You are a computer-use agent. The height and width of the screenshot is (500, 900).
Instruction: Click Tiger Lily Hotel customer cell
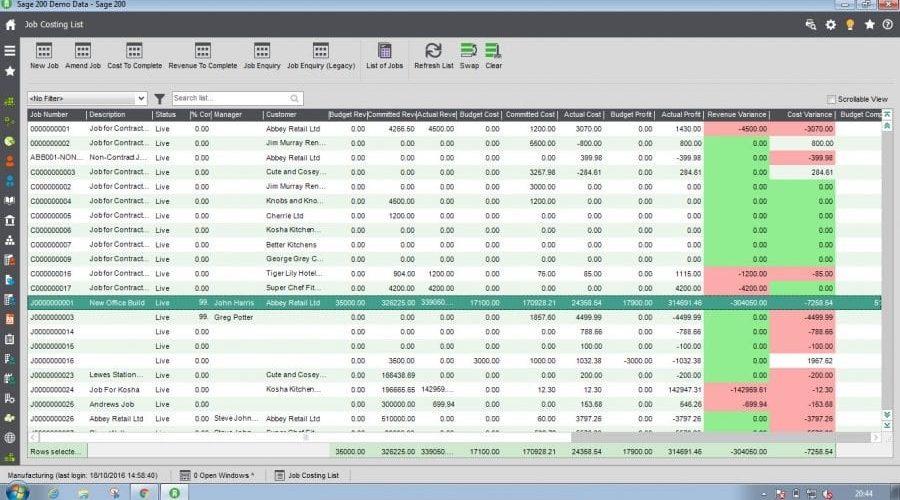294,273
